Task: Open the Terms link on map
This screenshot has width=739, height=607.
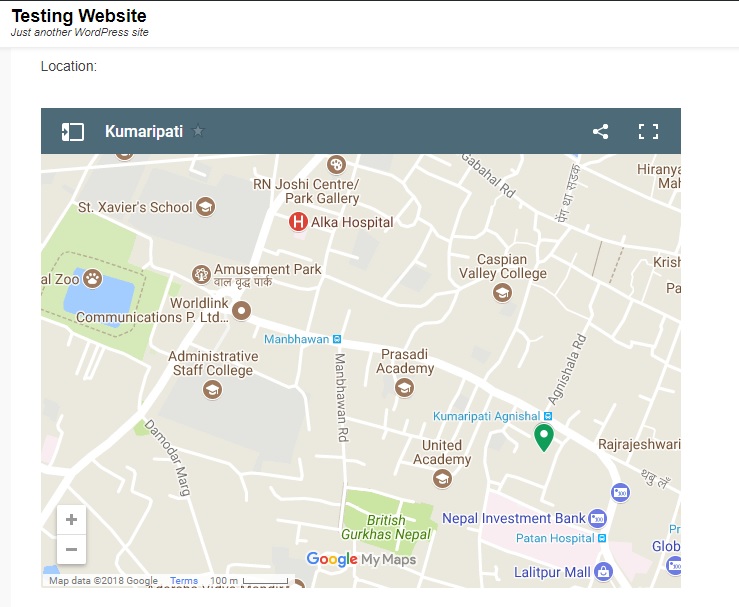Action: (184, 581)
